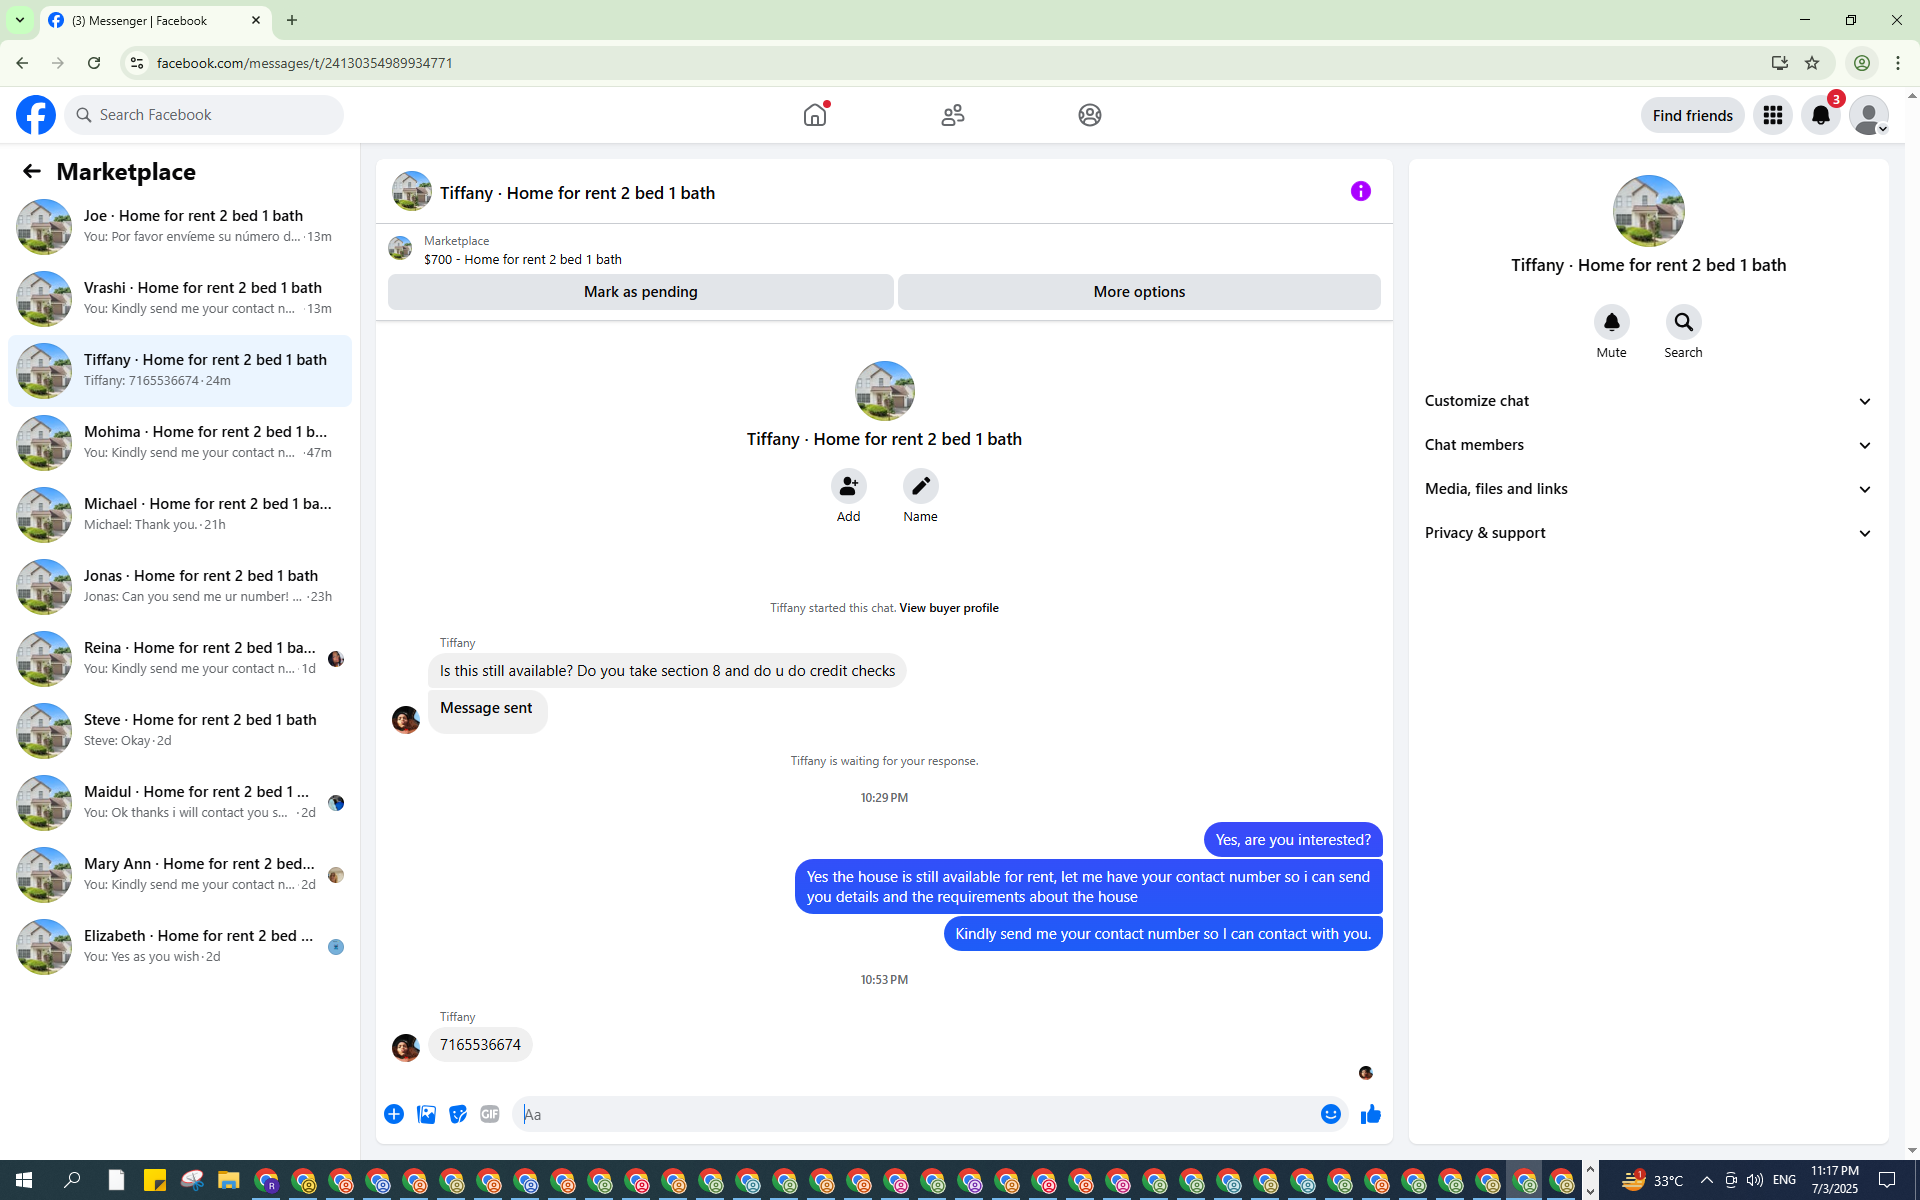The image size is (1920, 1200).
Task: Expand Chat members section
Action: (x=1647, y=445)
